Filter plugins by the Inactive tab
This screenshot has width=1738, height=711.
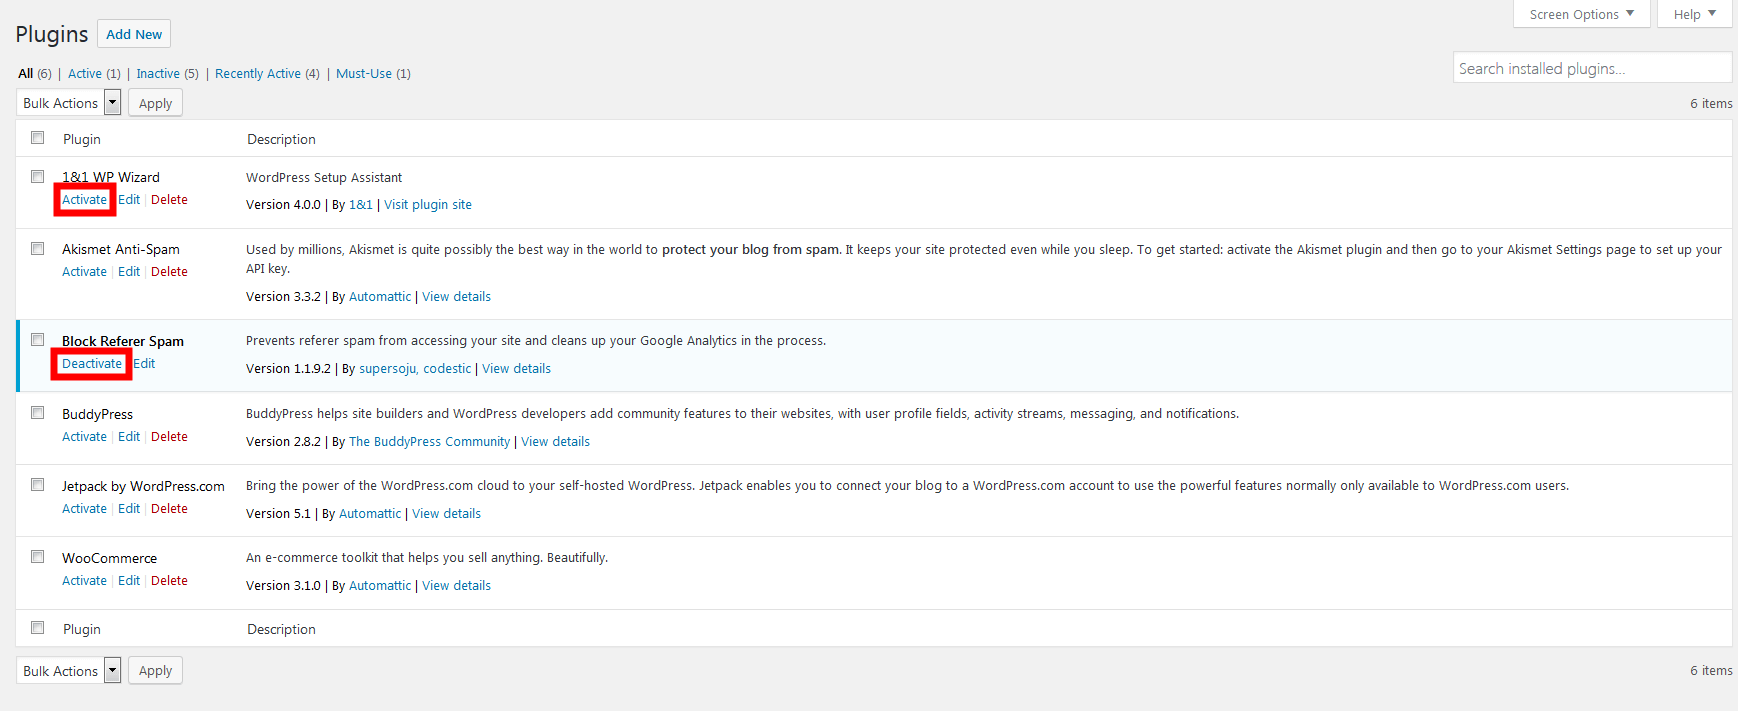point(158,74)
